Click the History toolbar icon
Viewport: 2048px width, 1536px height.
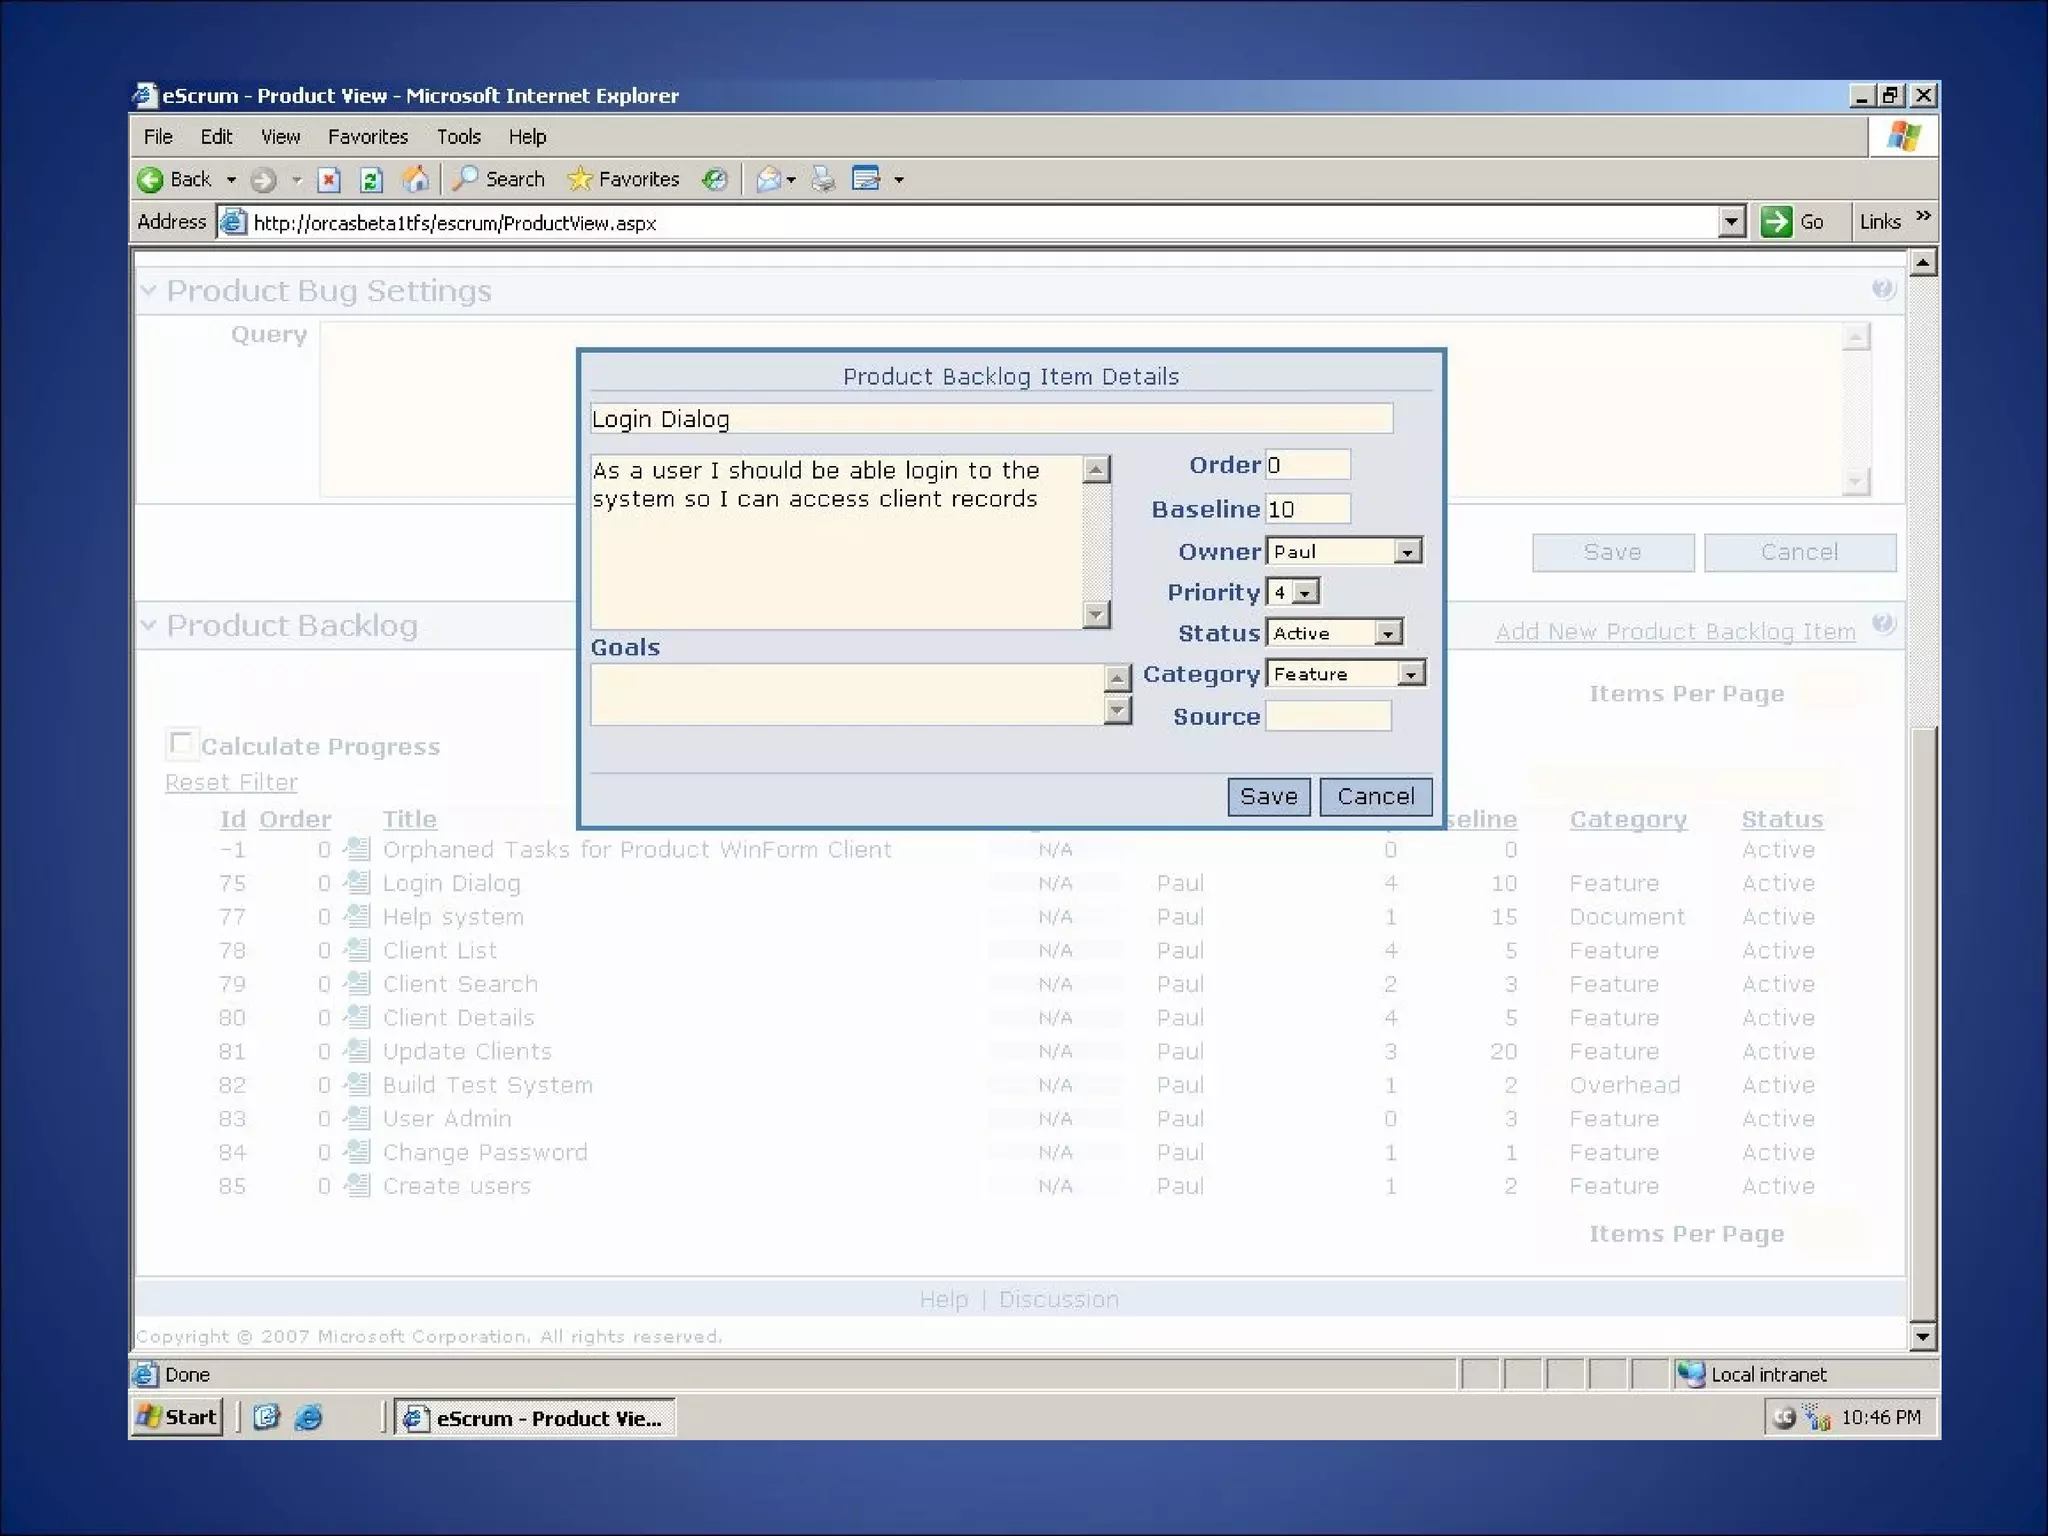pos(714,180)
